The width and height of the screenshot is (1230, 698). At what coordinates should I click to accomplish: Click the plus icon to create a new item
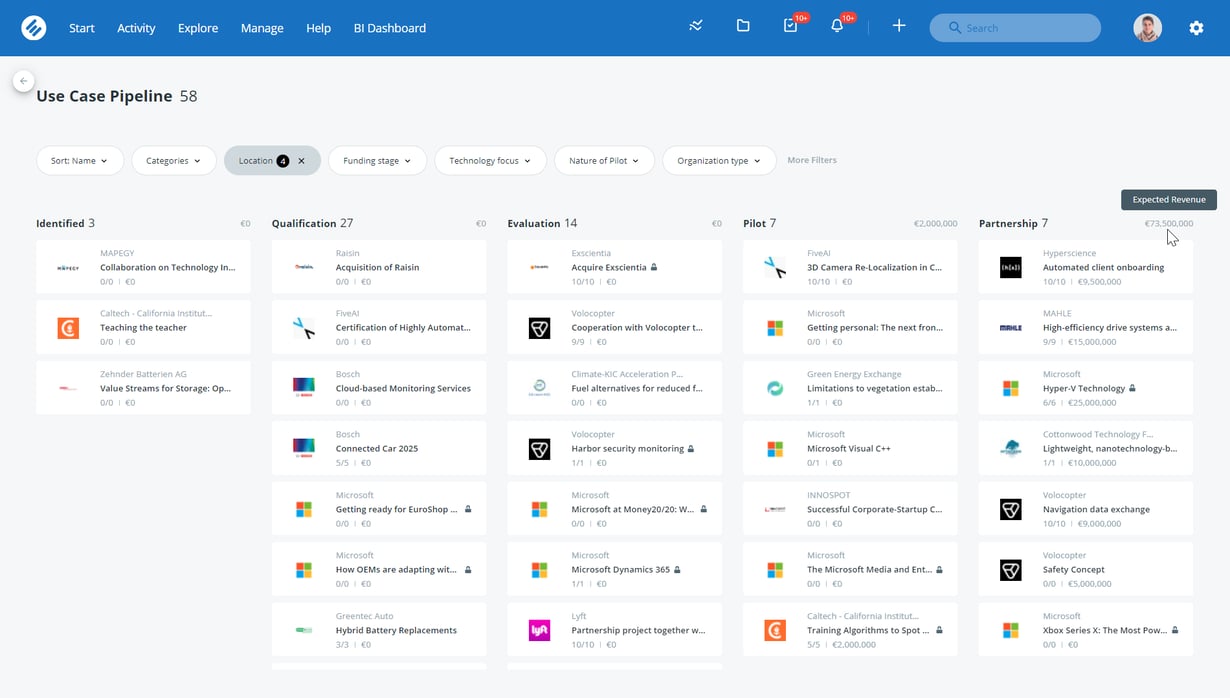click(x=898, y=26)
